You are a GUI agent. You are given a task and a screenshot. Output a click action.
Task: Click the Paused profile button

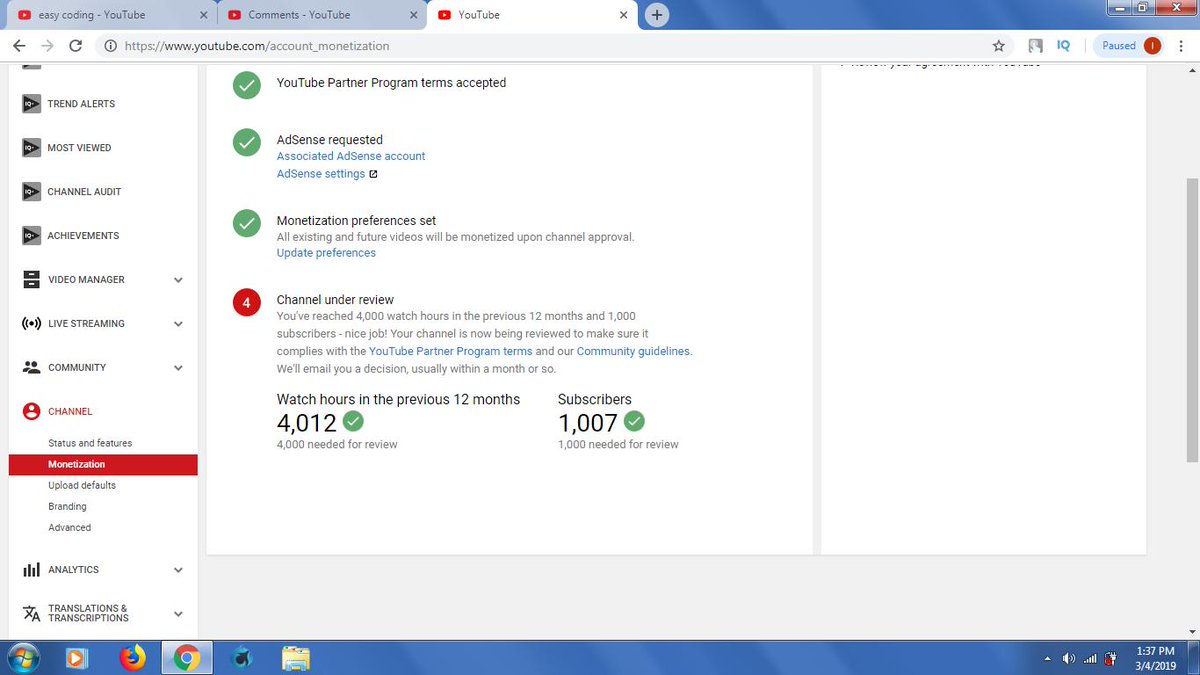click(x=1127, y=46)
